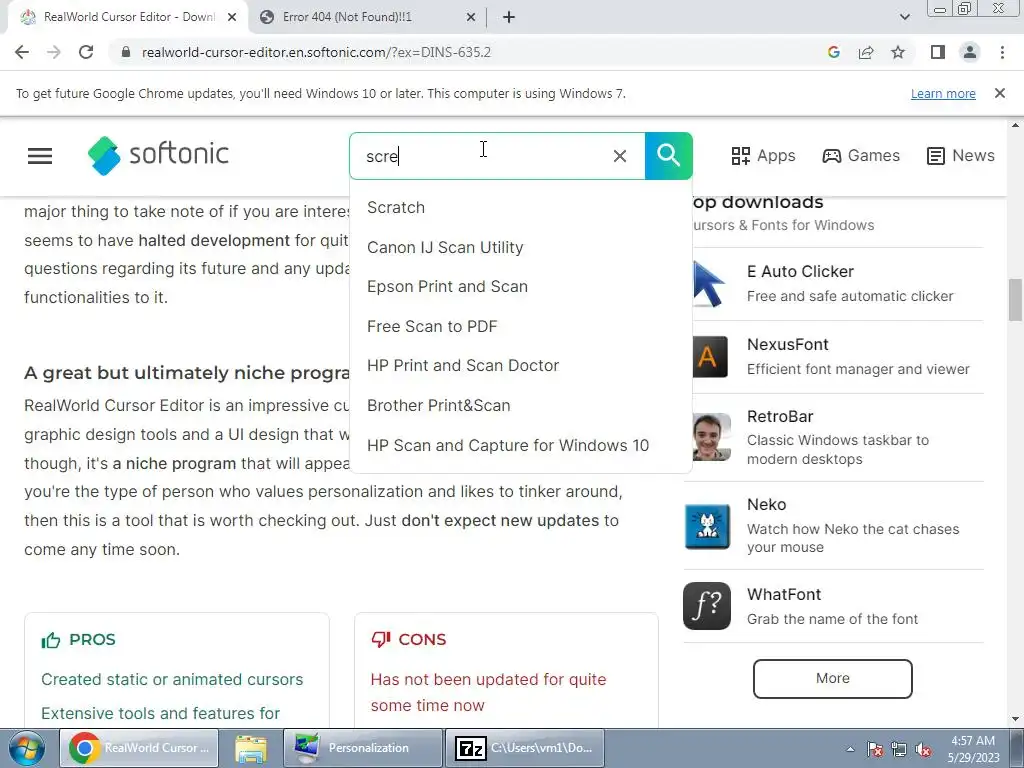Screen dimensions: 1024x768
Task: Click the muted volume tray icon
Action: pyautogui.click(x=923, y=750)
